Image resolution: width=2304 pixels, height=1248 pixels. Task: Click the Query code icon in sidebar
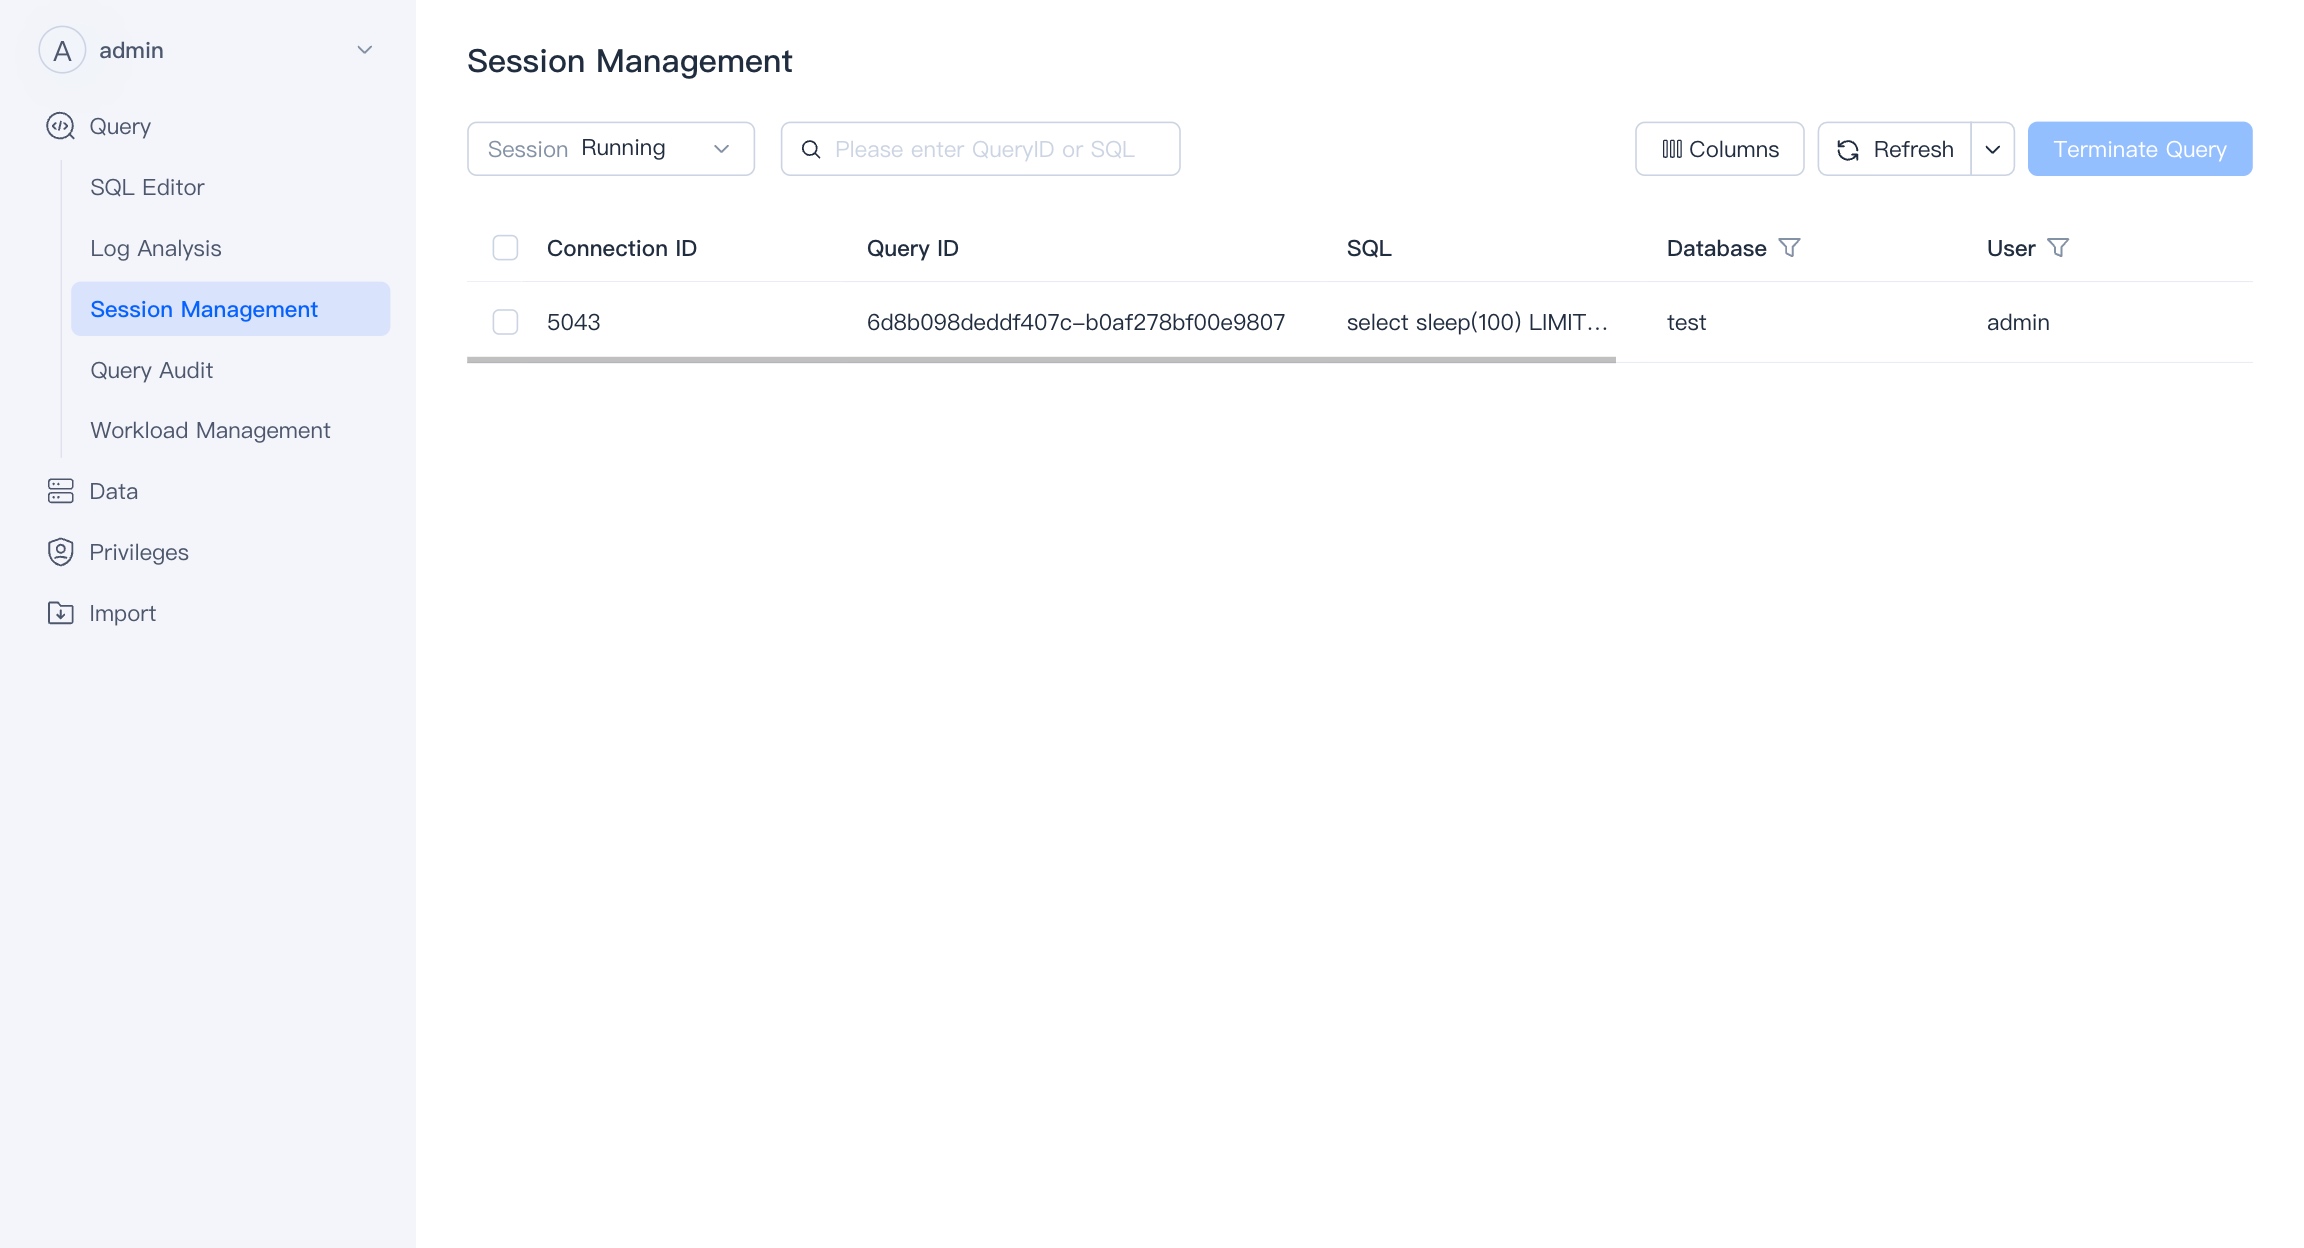pos(61,126)
